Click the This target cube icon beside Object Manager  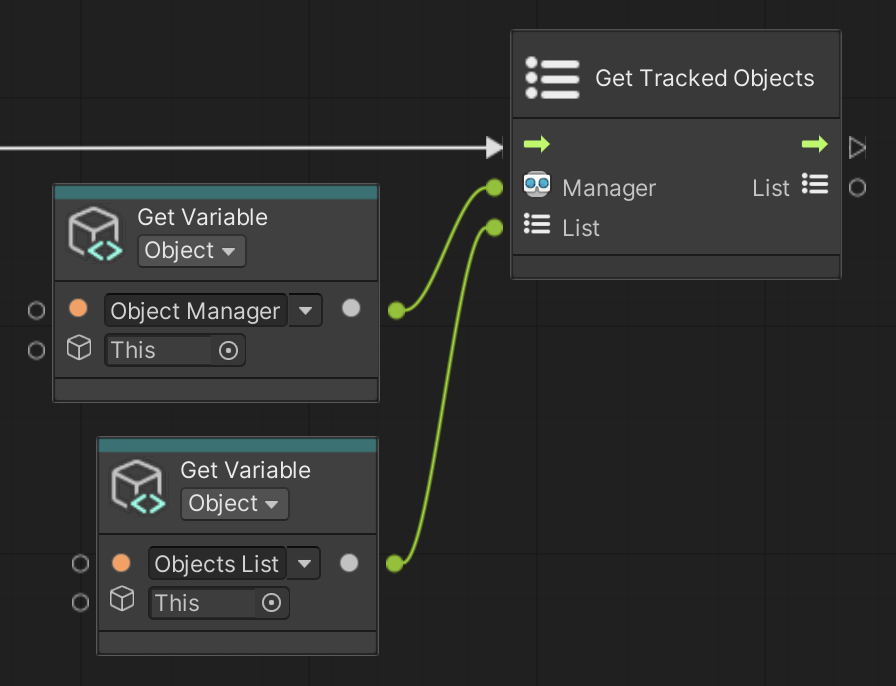click(79, 350)
